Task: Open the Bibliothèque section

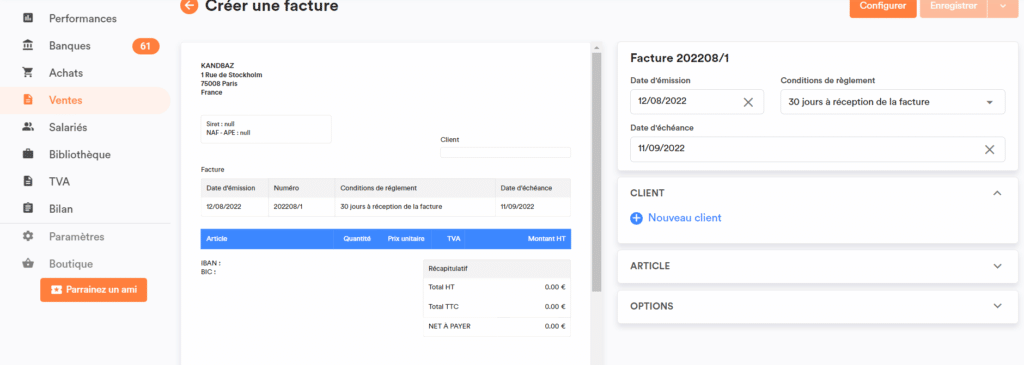Action: 80,155
